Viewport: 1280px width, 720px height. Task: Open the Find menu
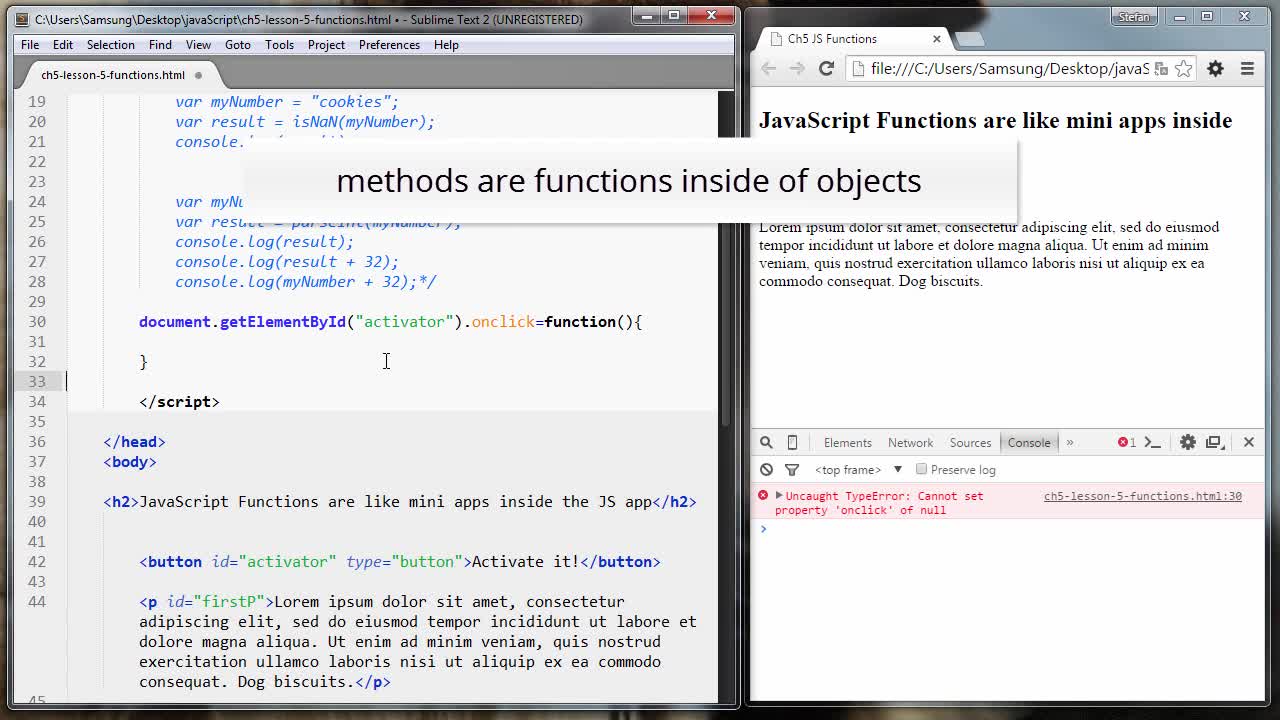pos(160,44)
